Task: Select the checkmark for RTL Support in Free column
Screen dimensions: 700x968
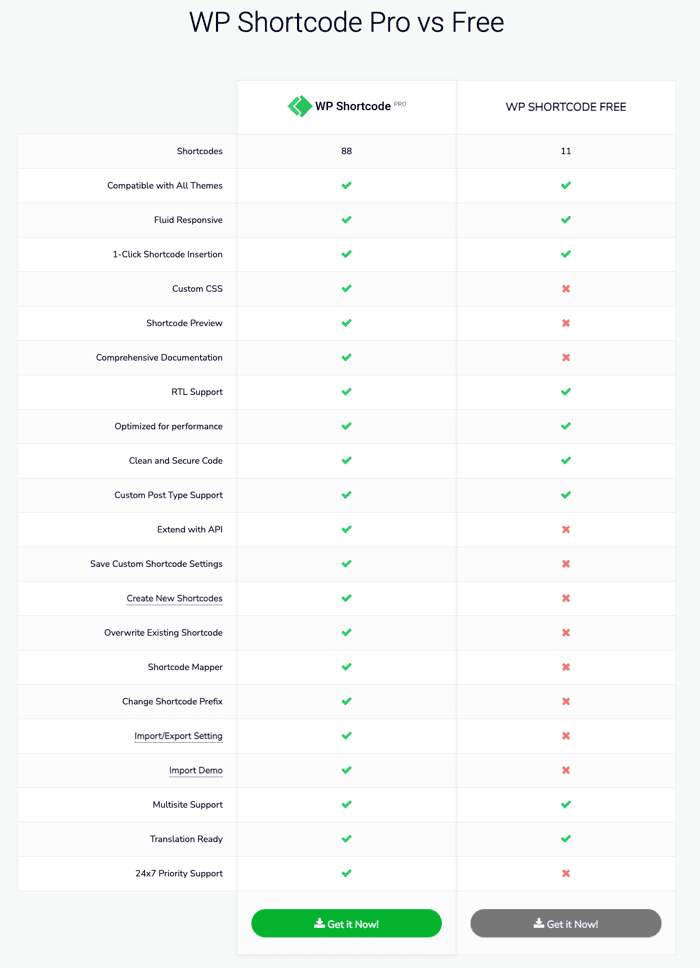Action: coord(565,392)
